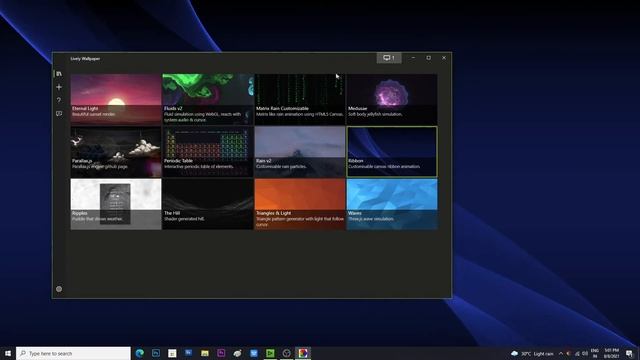Image resolution: width=640 pixels, height=360 pixels.
Task: Select the Periodic Table wallpaper
Action: (x=208, y=151)
